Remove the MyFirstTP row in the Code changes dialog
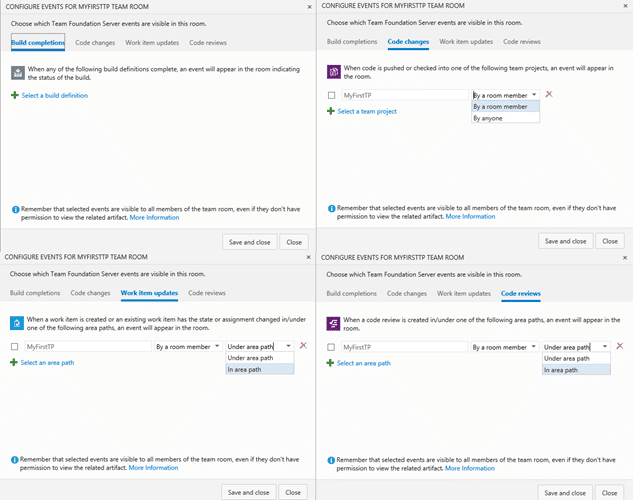 (x=549, y=94)
